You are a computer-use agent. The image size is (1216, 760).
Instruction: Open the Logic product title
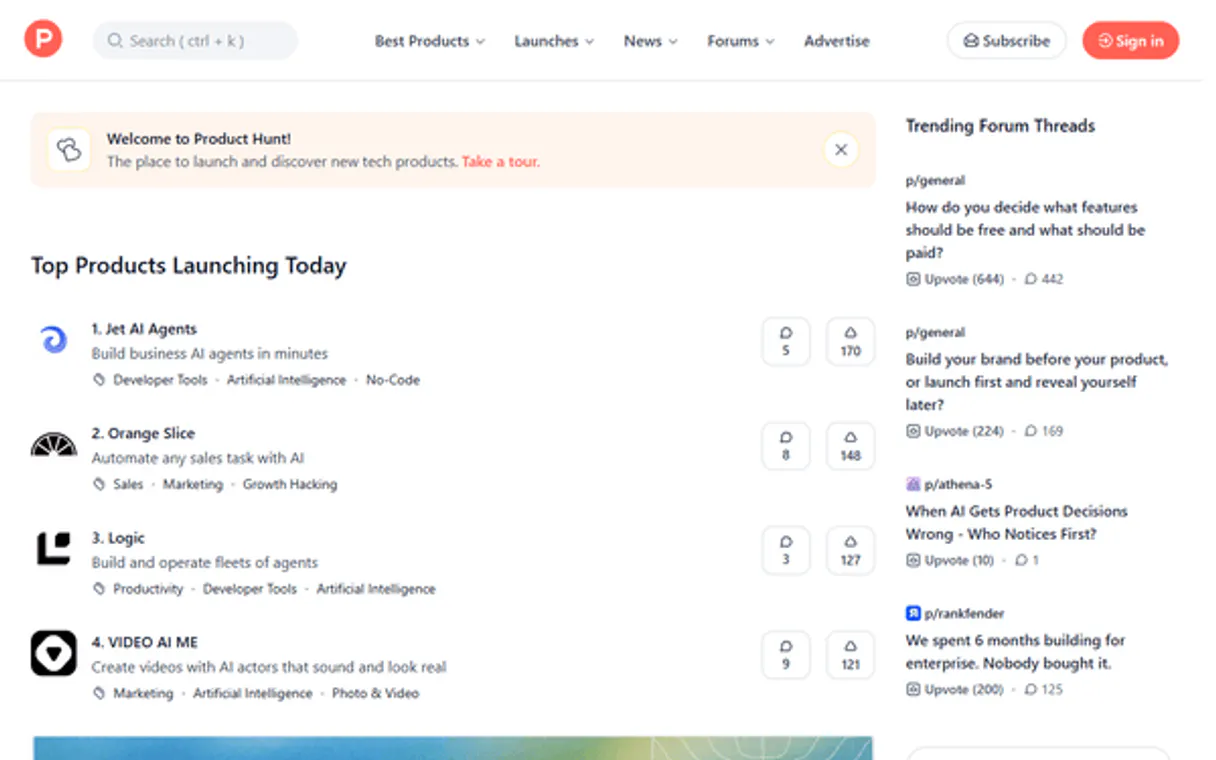pos(118,538)
